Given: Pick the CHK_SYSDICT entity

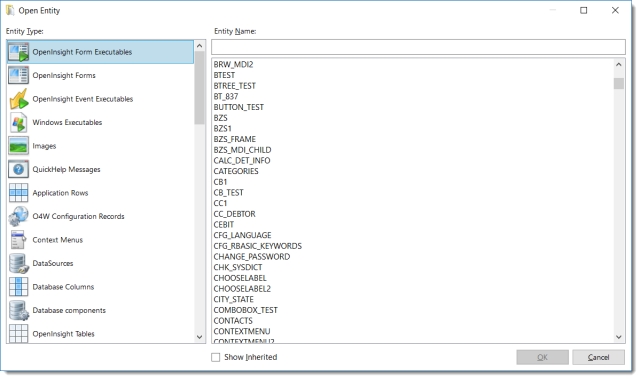Looking at the screenshot, I should click(x=238, y=267).
